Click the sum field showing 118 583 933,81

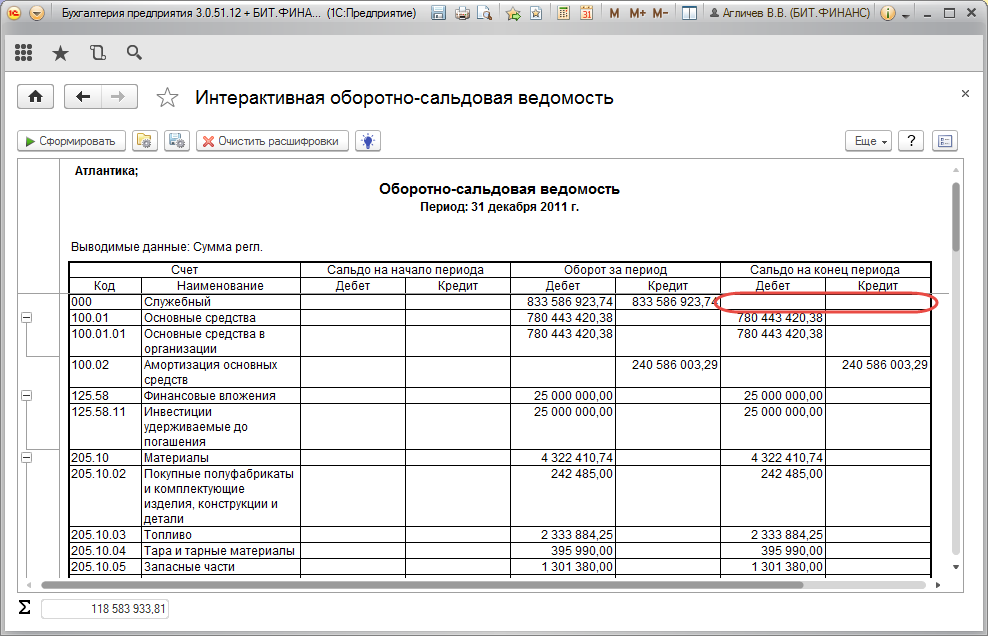tap(105, 608)
